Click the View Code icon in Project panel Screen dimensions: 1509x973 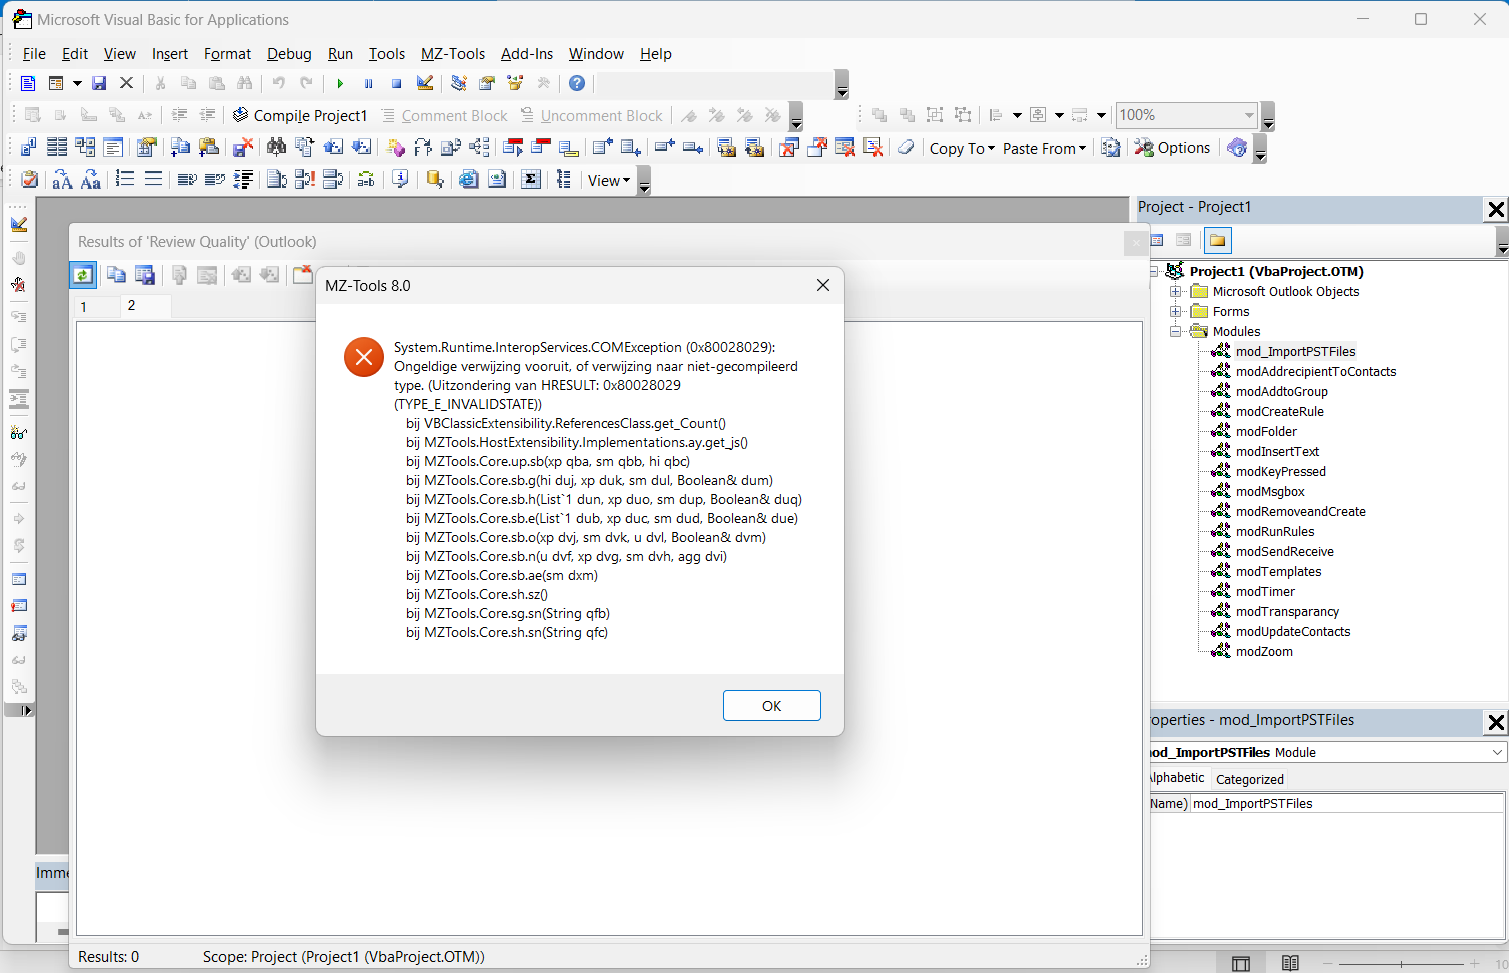pyautogui.click(x=1157, y=240)
